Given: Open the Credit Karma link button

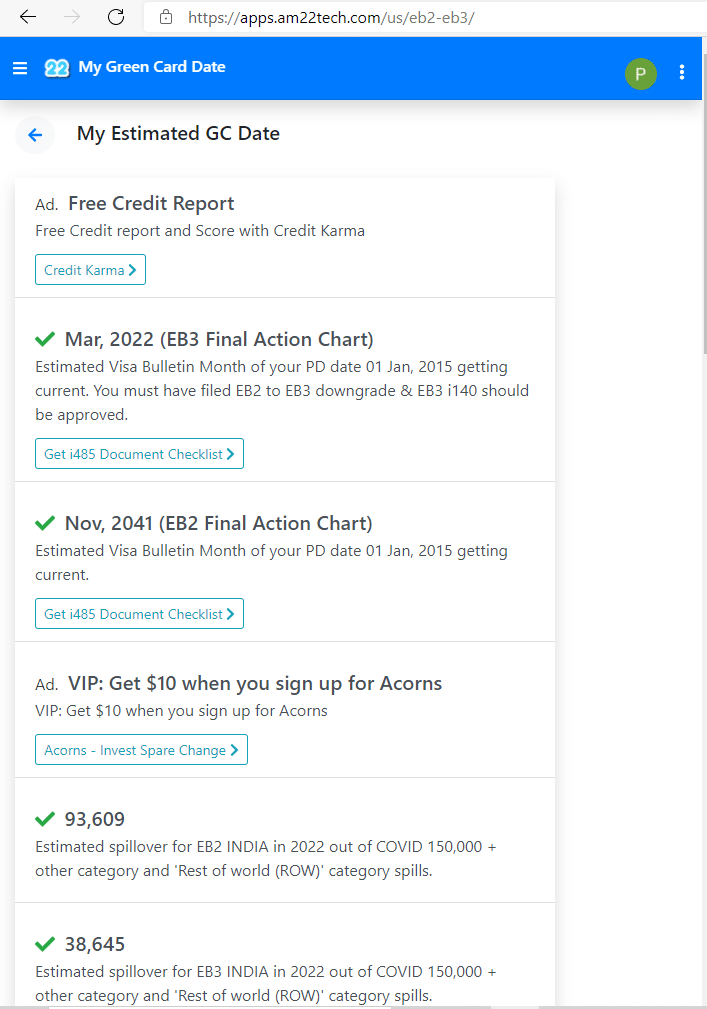Looking at the screenshot, I should [90, 270].
